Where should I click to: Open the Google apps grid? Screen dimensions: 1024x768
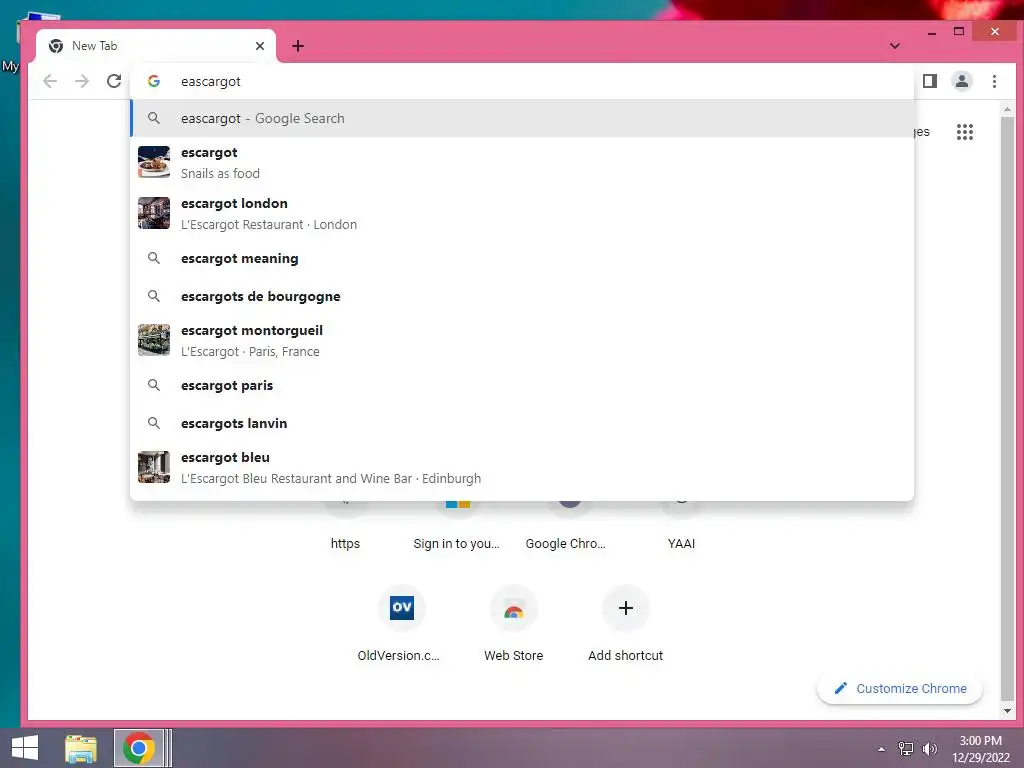[965, 132]
